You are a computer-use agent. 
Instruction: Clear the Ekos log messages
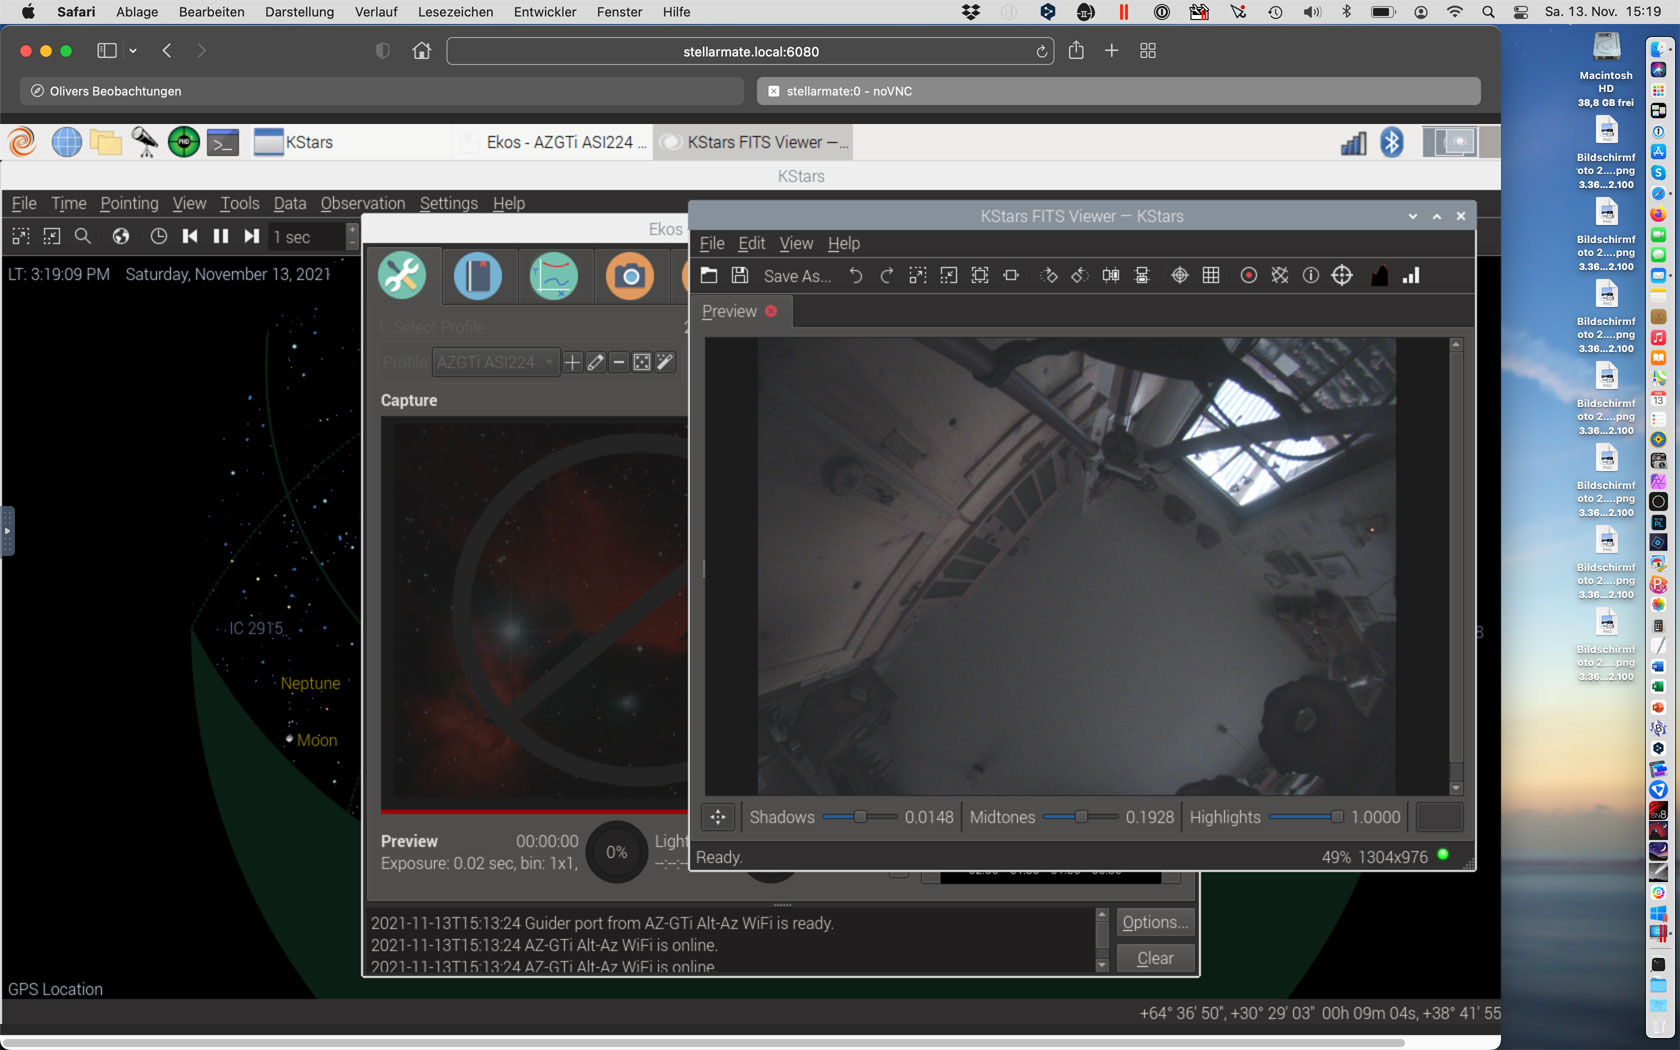pyautogui.click(x=1155, y=958)
